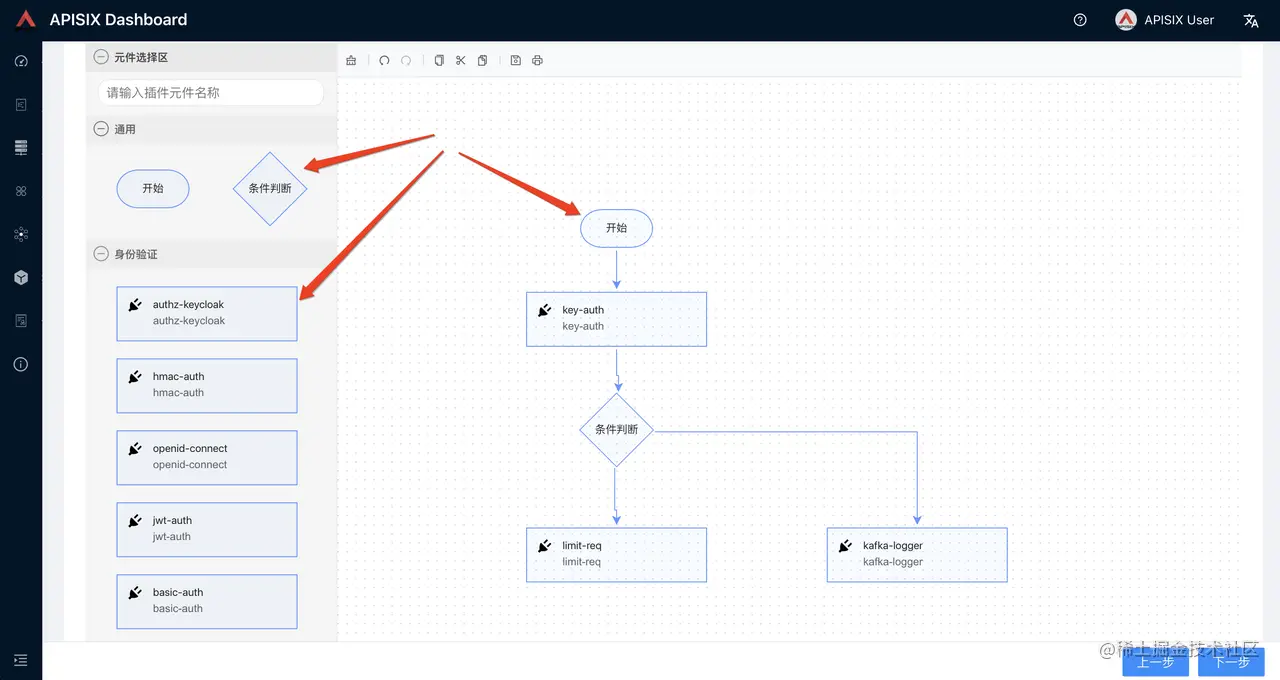Click the clear canvas broom icon

351,61
